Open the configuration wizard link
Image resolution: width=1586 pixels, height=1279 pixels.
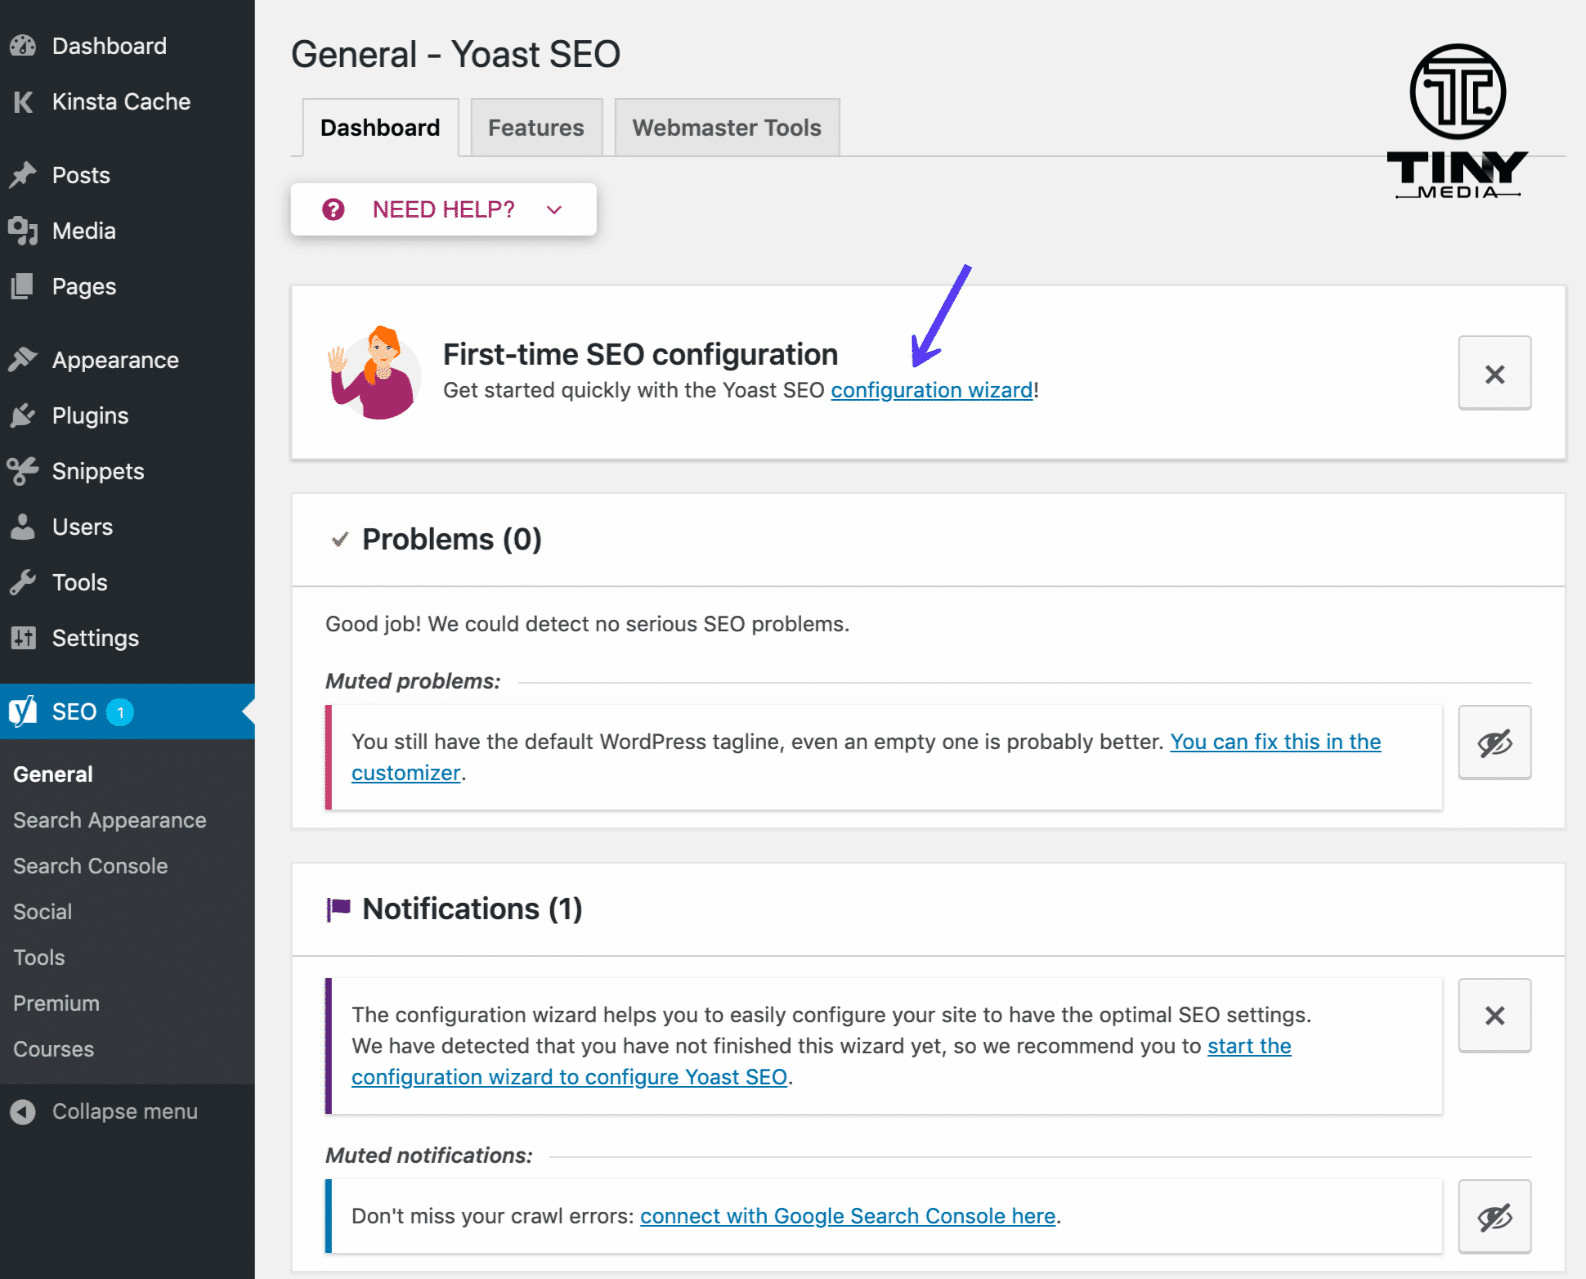(931, 391)
